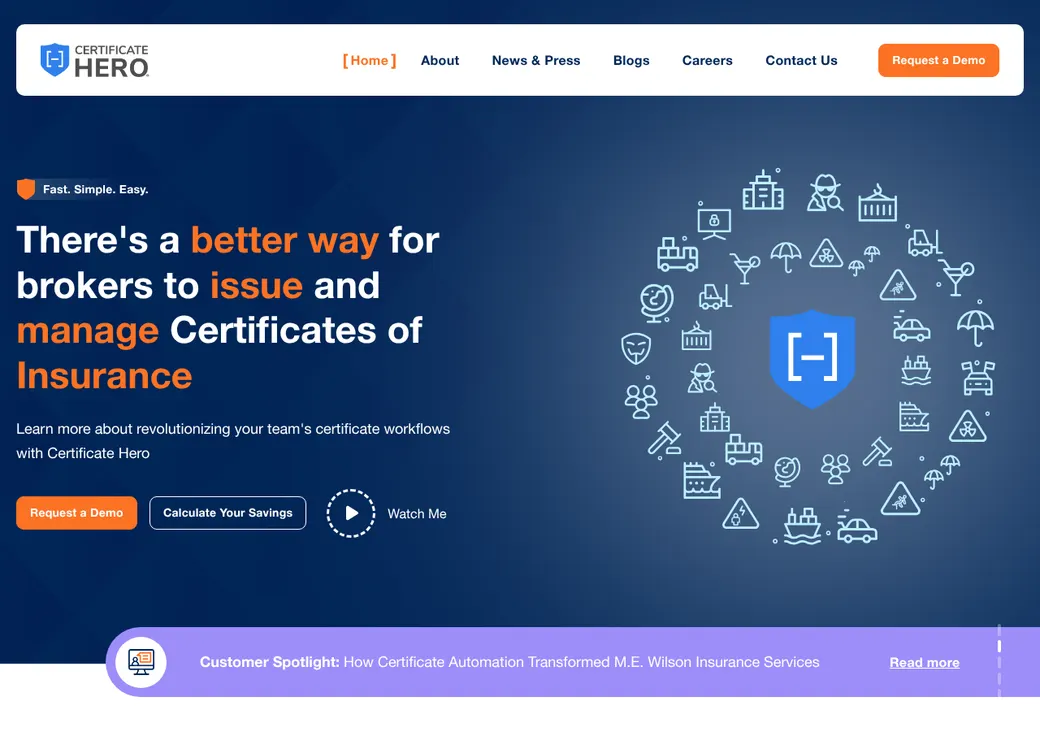This screenshot has height=731, width=1040.
Task: Click the Customer Spotlight headline text
Action: pos(509,662)
